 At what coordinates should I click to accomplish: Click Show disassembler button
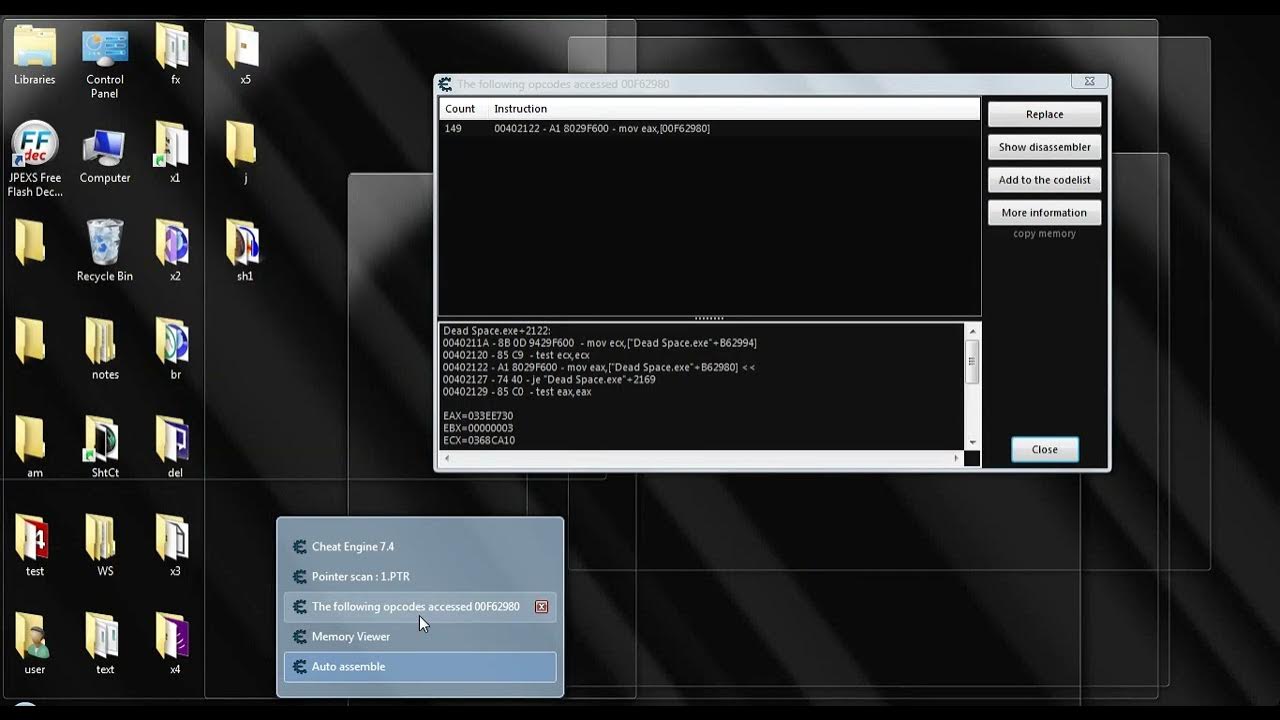tap(1044, 147)
